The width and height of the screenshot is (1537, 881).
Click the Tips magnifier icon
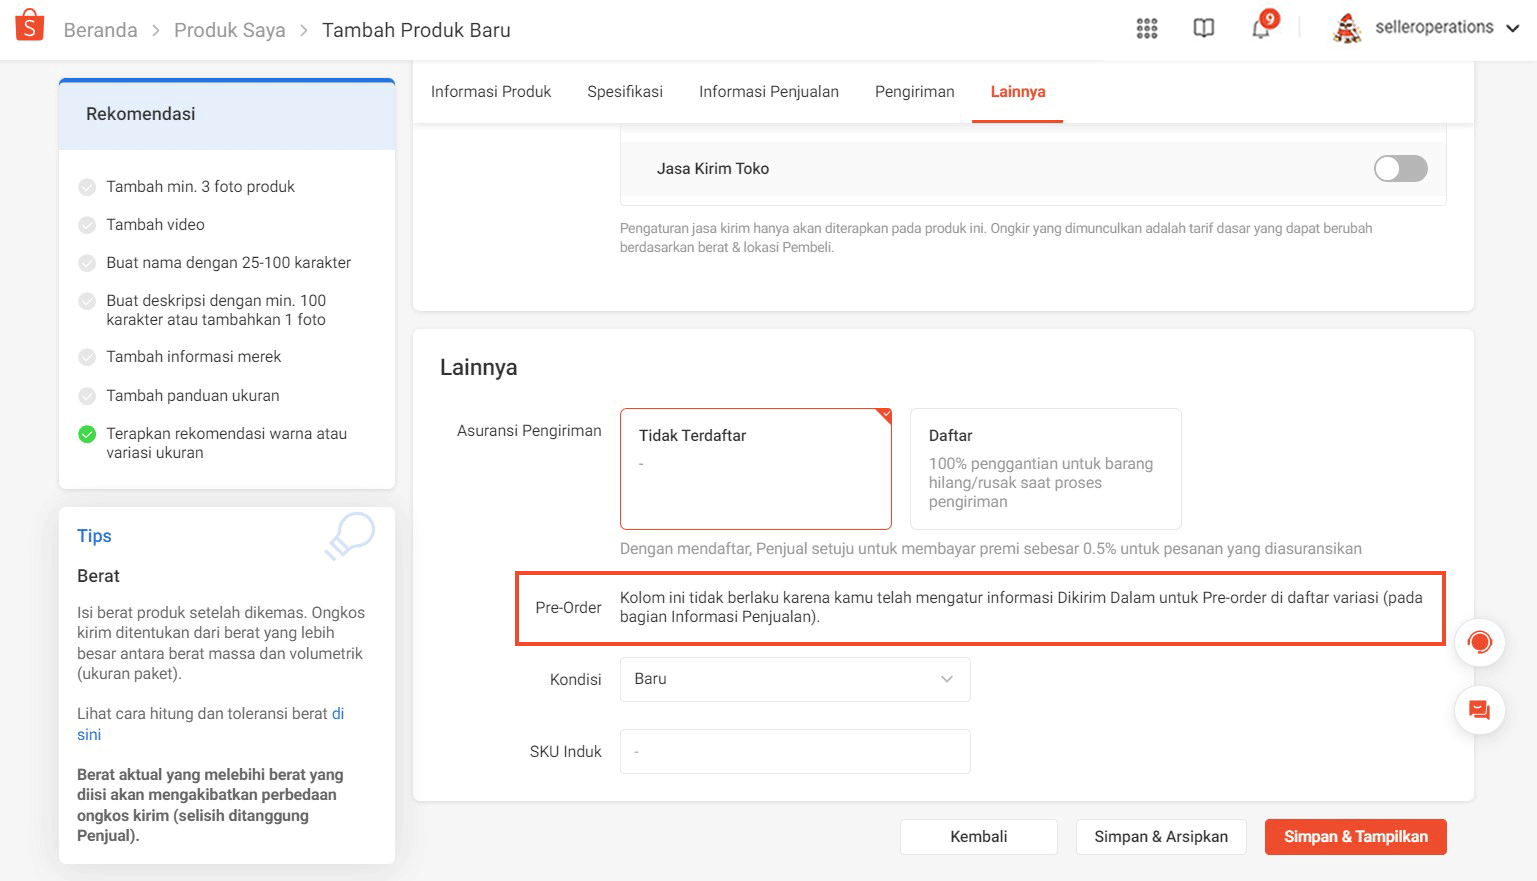pyautogui.click(x=350, y=535)
